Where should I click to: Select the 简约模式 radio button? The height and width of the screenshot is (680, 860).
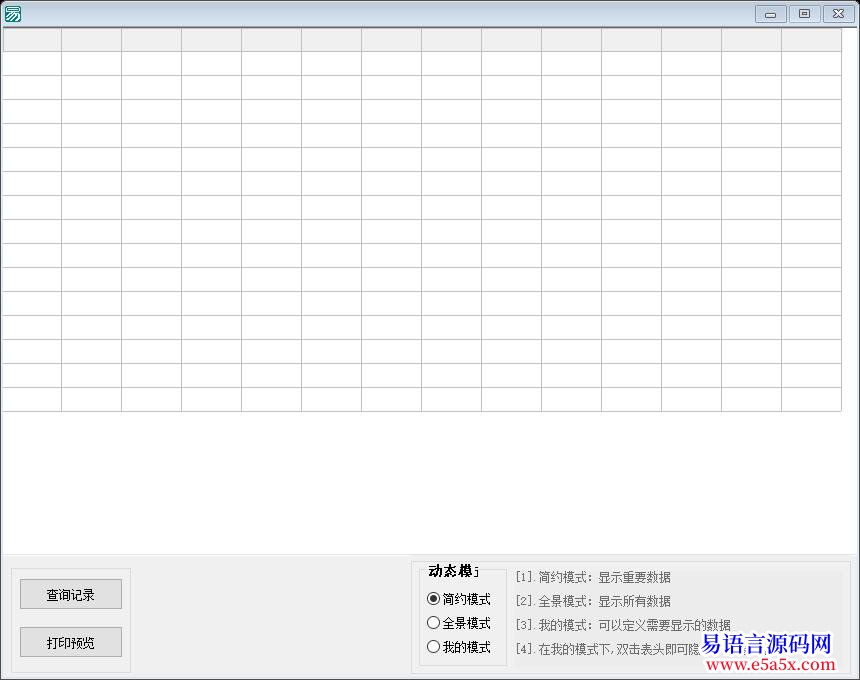click(x=432, y=601)
